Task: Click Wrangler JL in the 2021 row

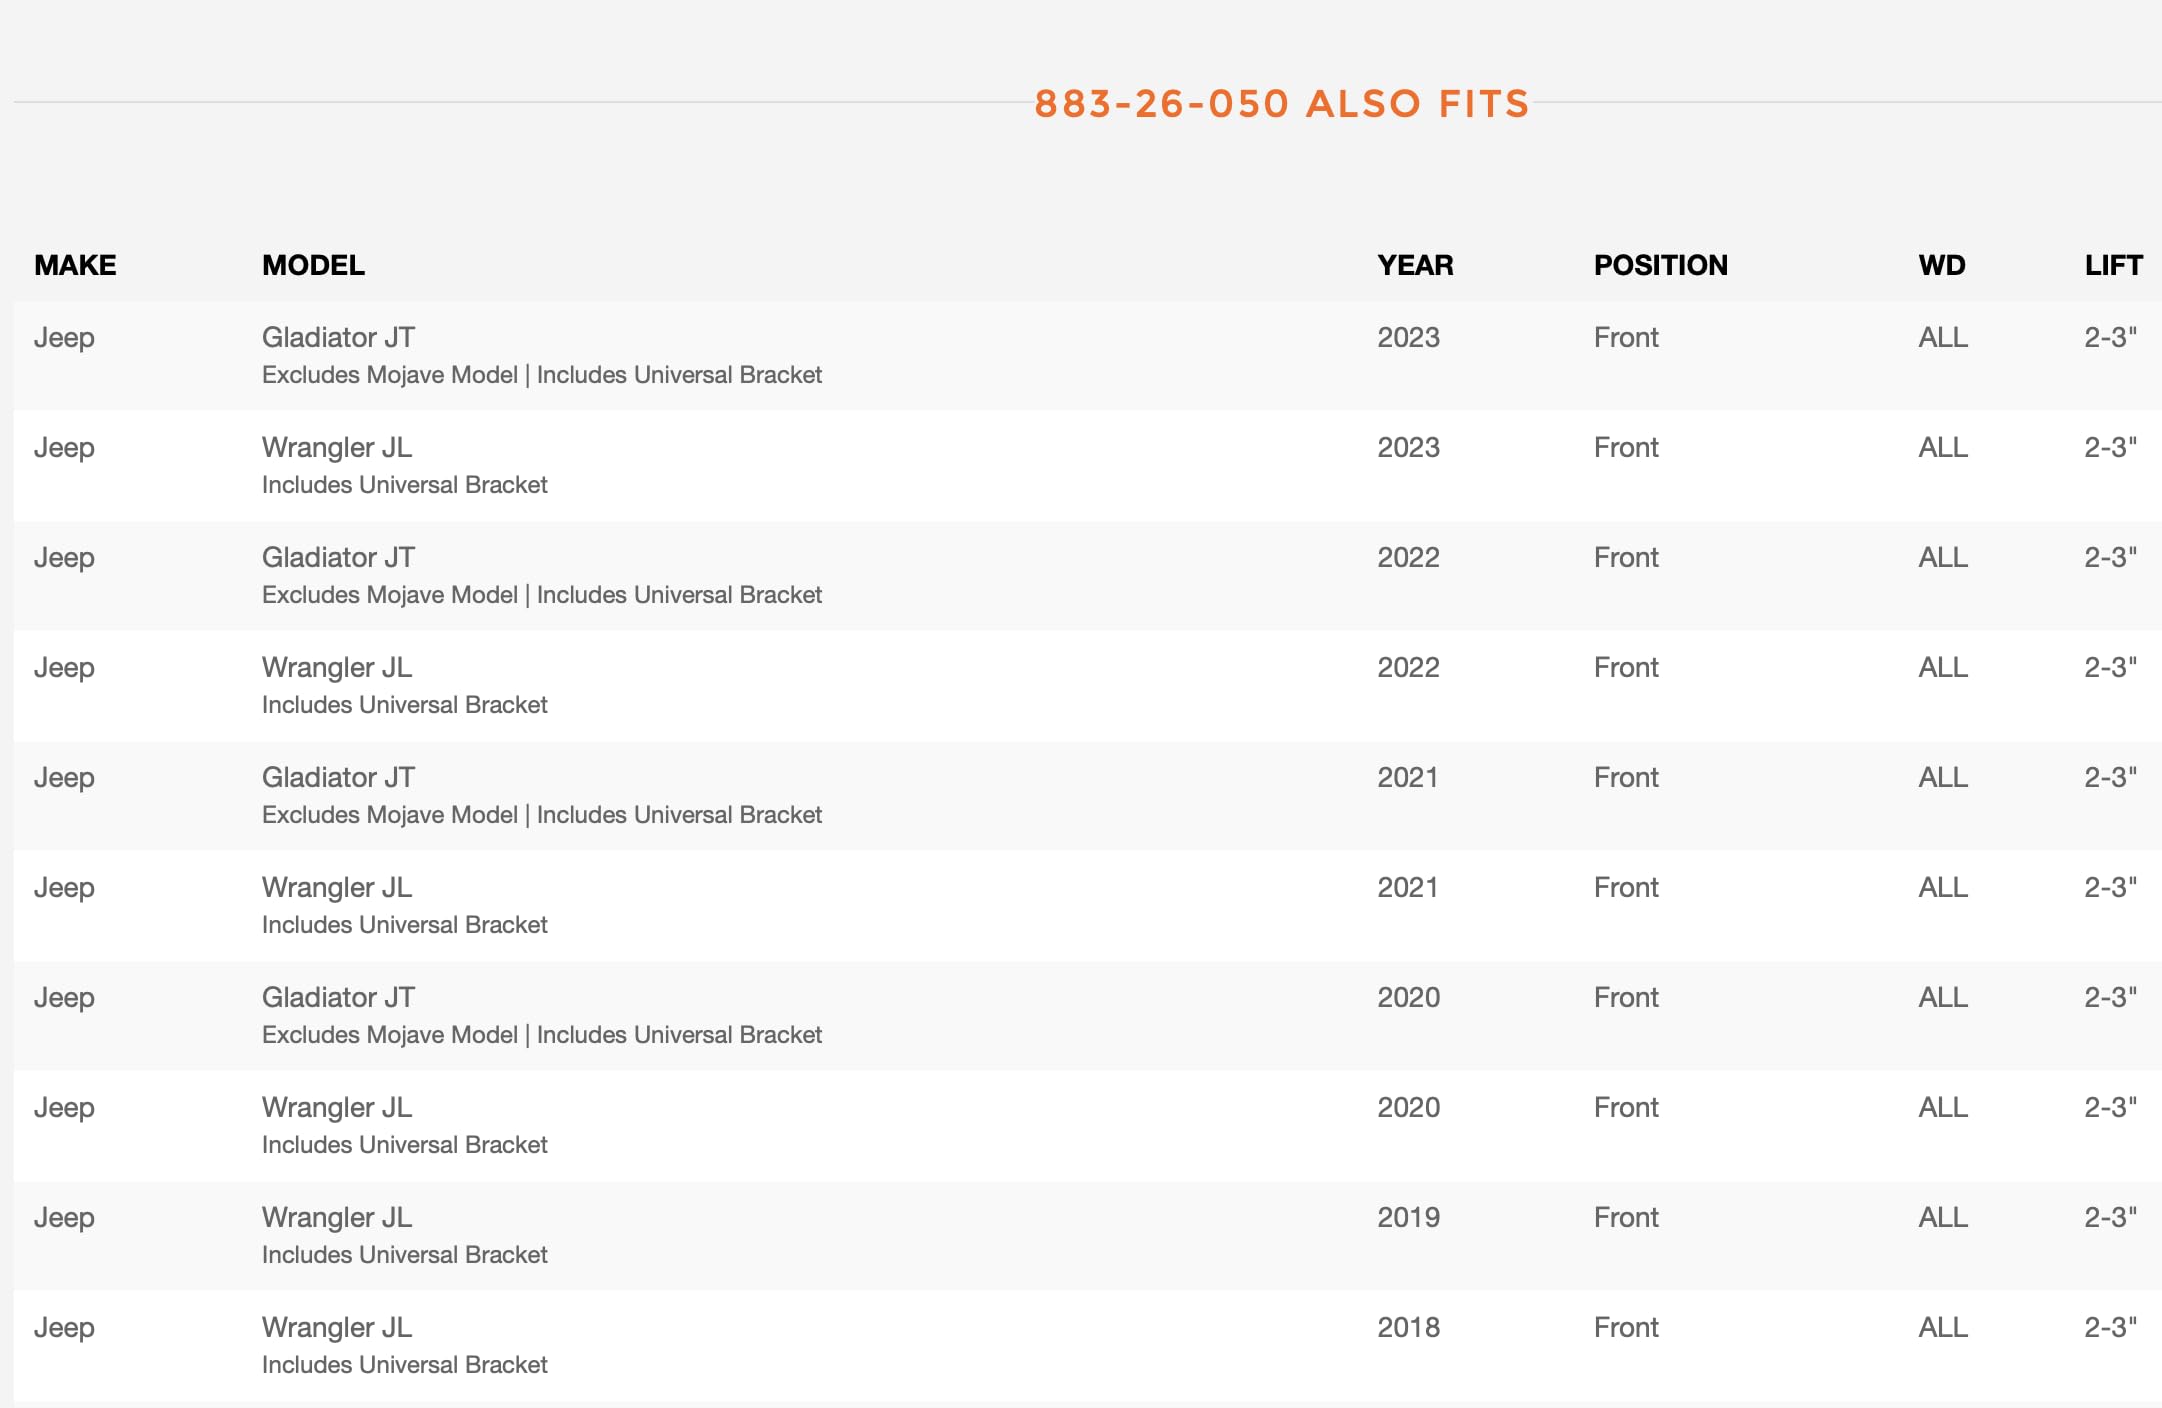Action: click(337, 887)
